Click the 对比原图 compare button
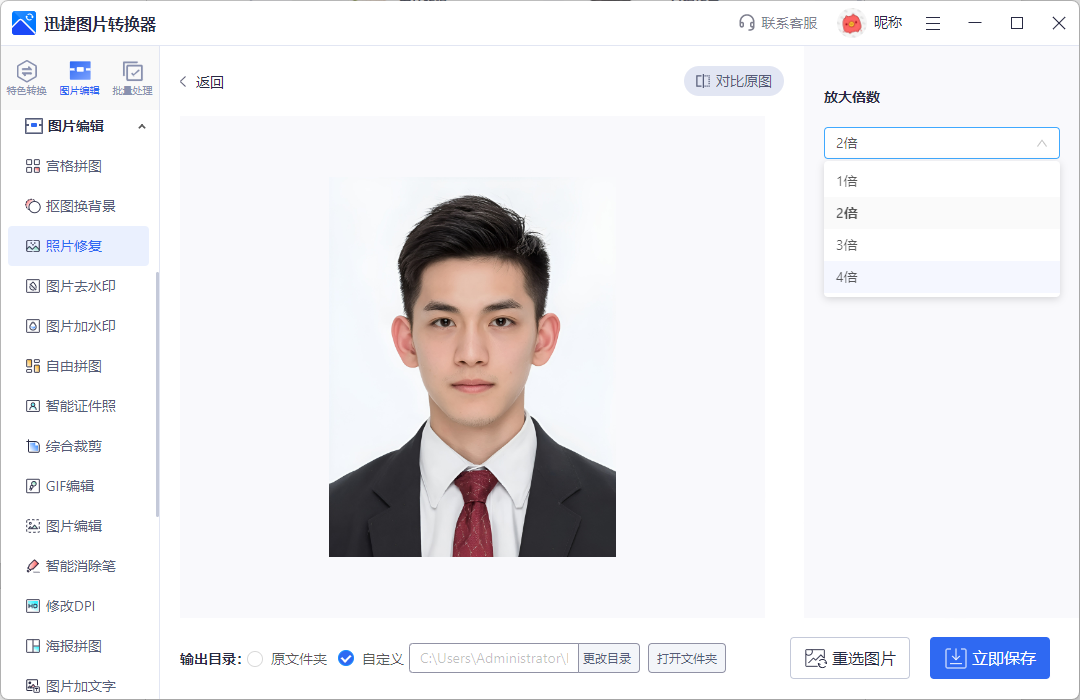The width and height of the screenshot is (1080, 700). [734, 81]
